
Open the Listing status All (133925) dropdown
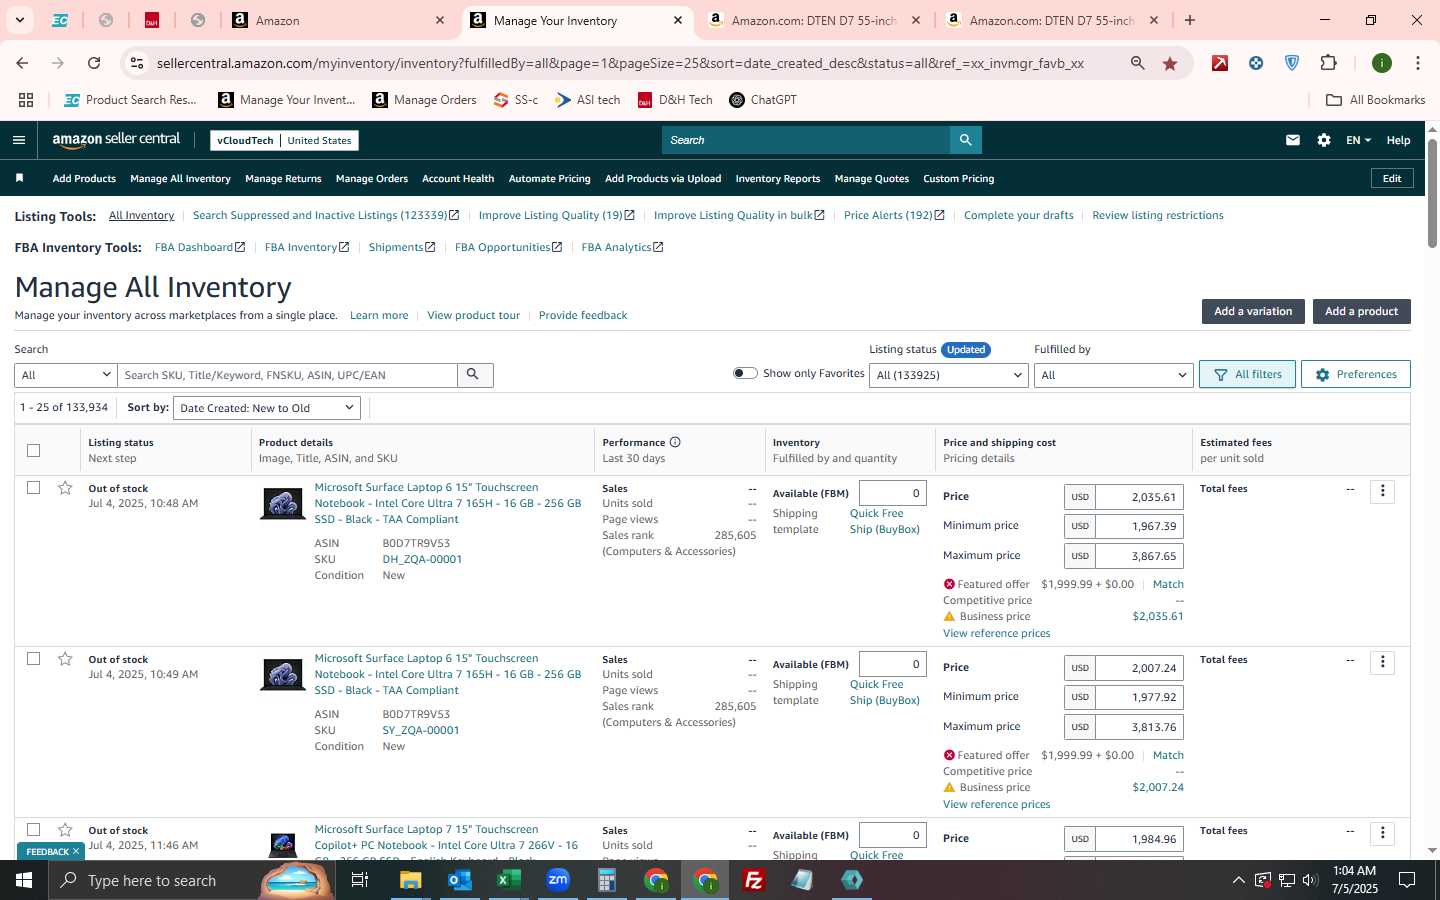point(949,375)
